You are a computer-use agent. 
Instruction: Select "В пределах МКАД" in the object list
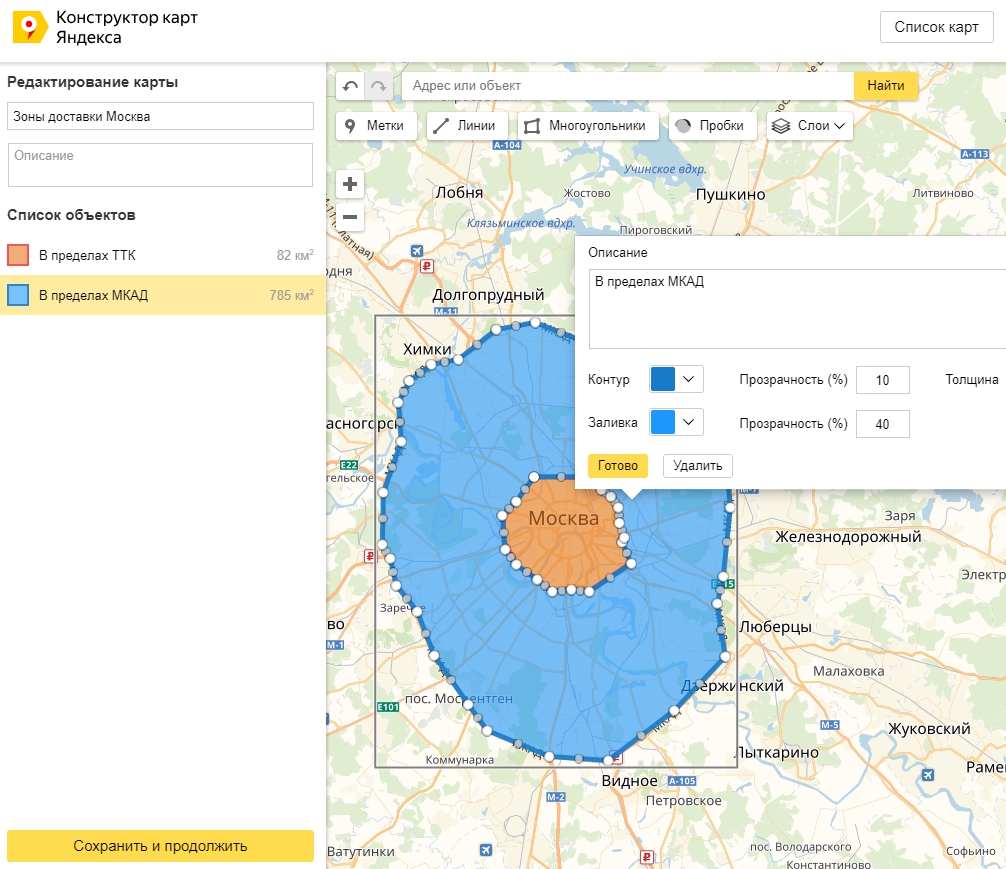coord(93,295)
